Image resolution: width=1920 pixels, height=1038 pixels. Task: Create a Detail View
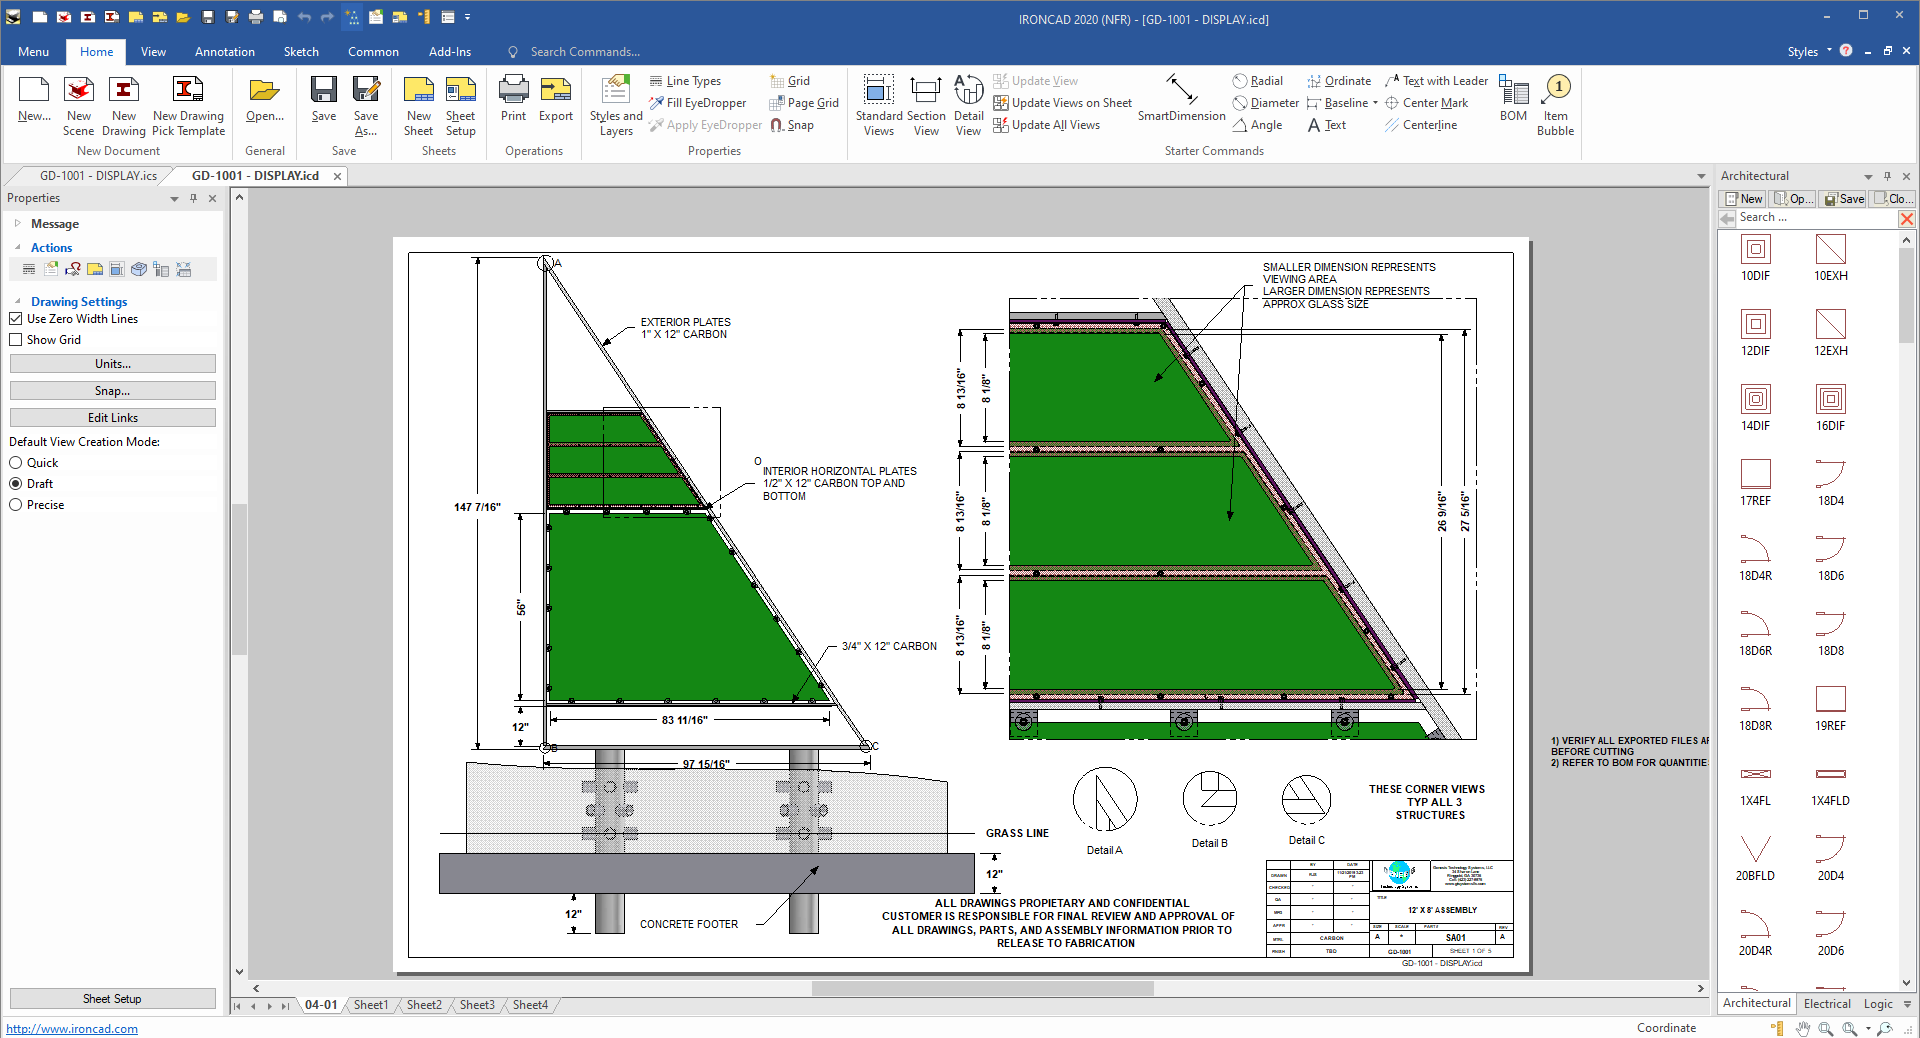(968, 105)
